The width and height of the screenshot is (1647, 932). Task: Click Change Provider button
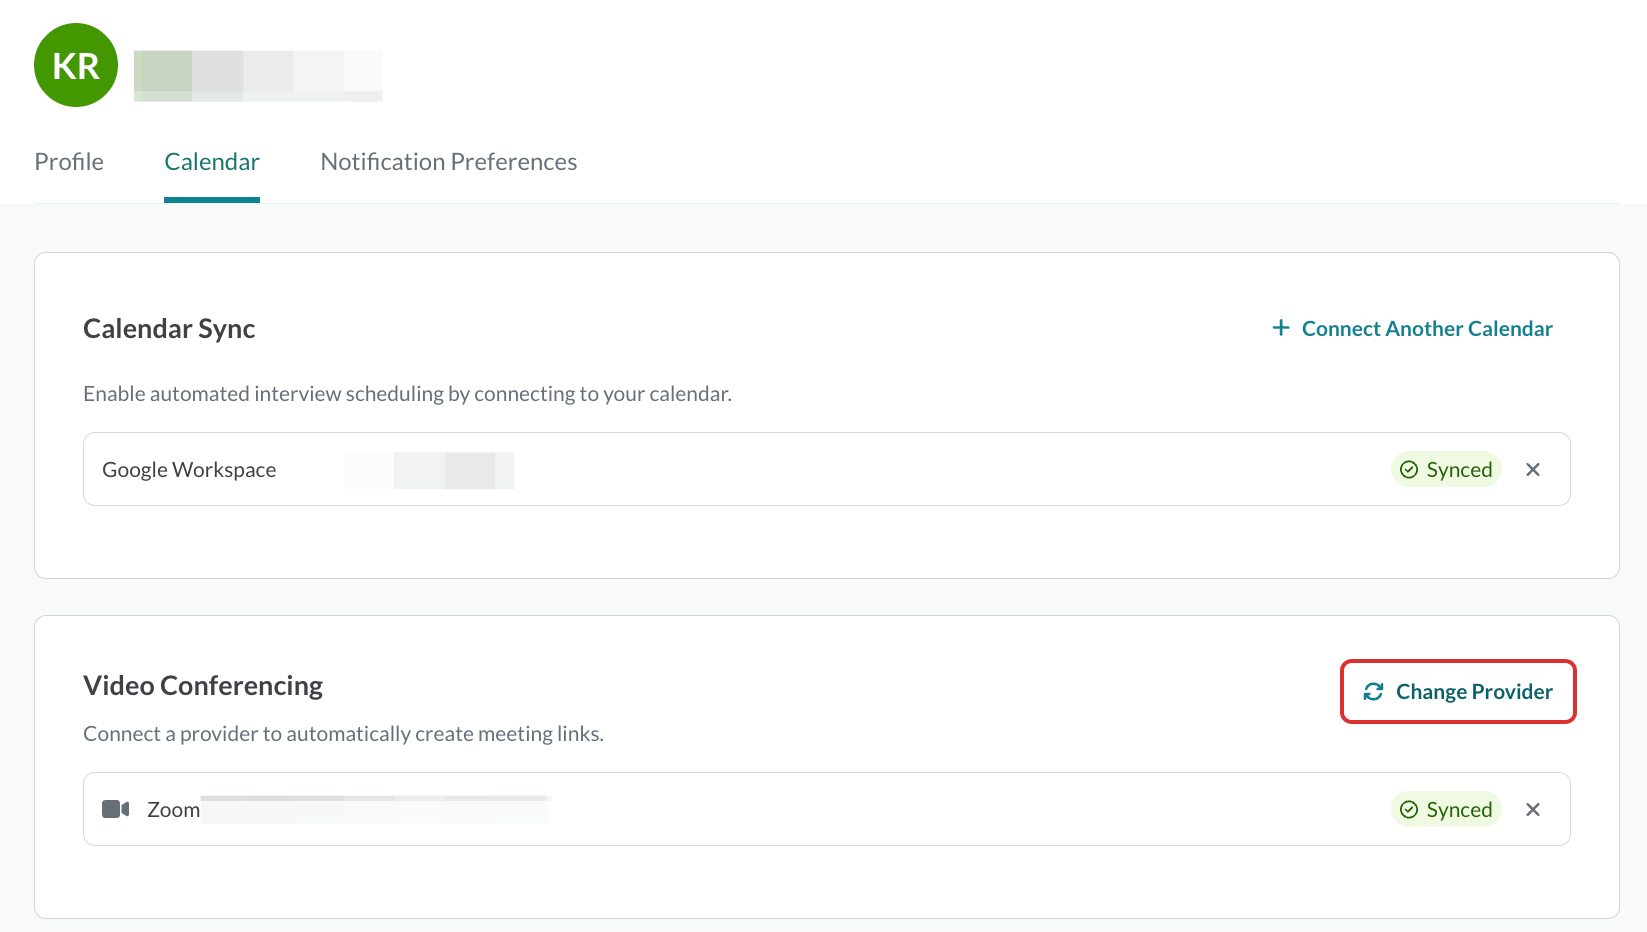tap(1458, 691)
